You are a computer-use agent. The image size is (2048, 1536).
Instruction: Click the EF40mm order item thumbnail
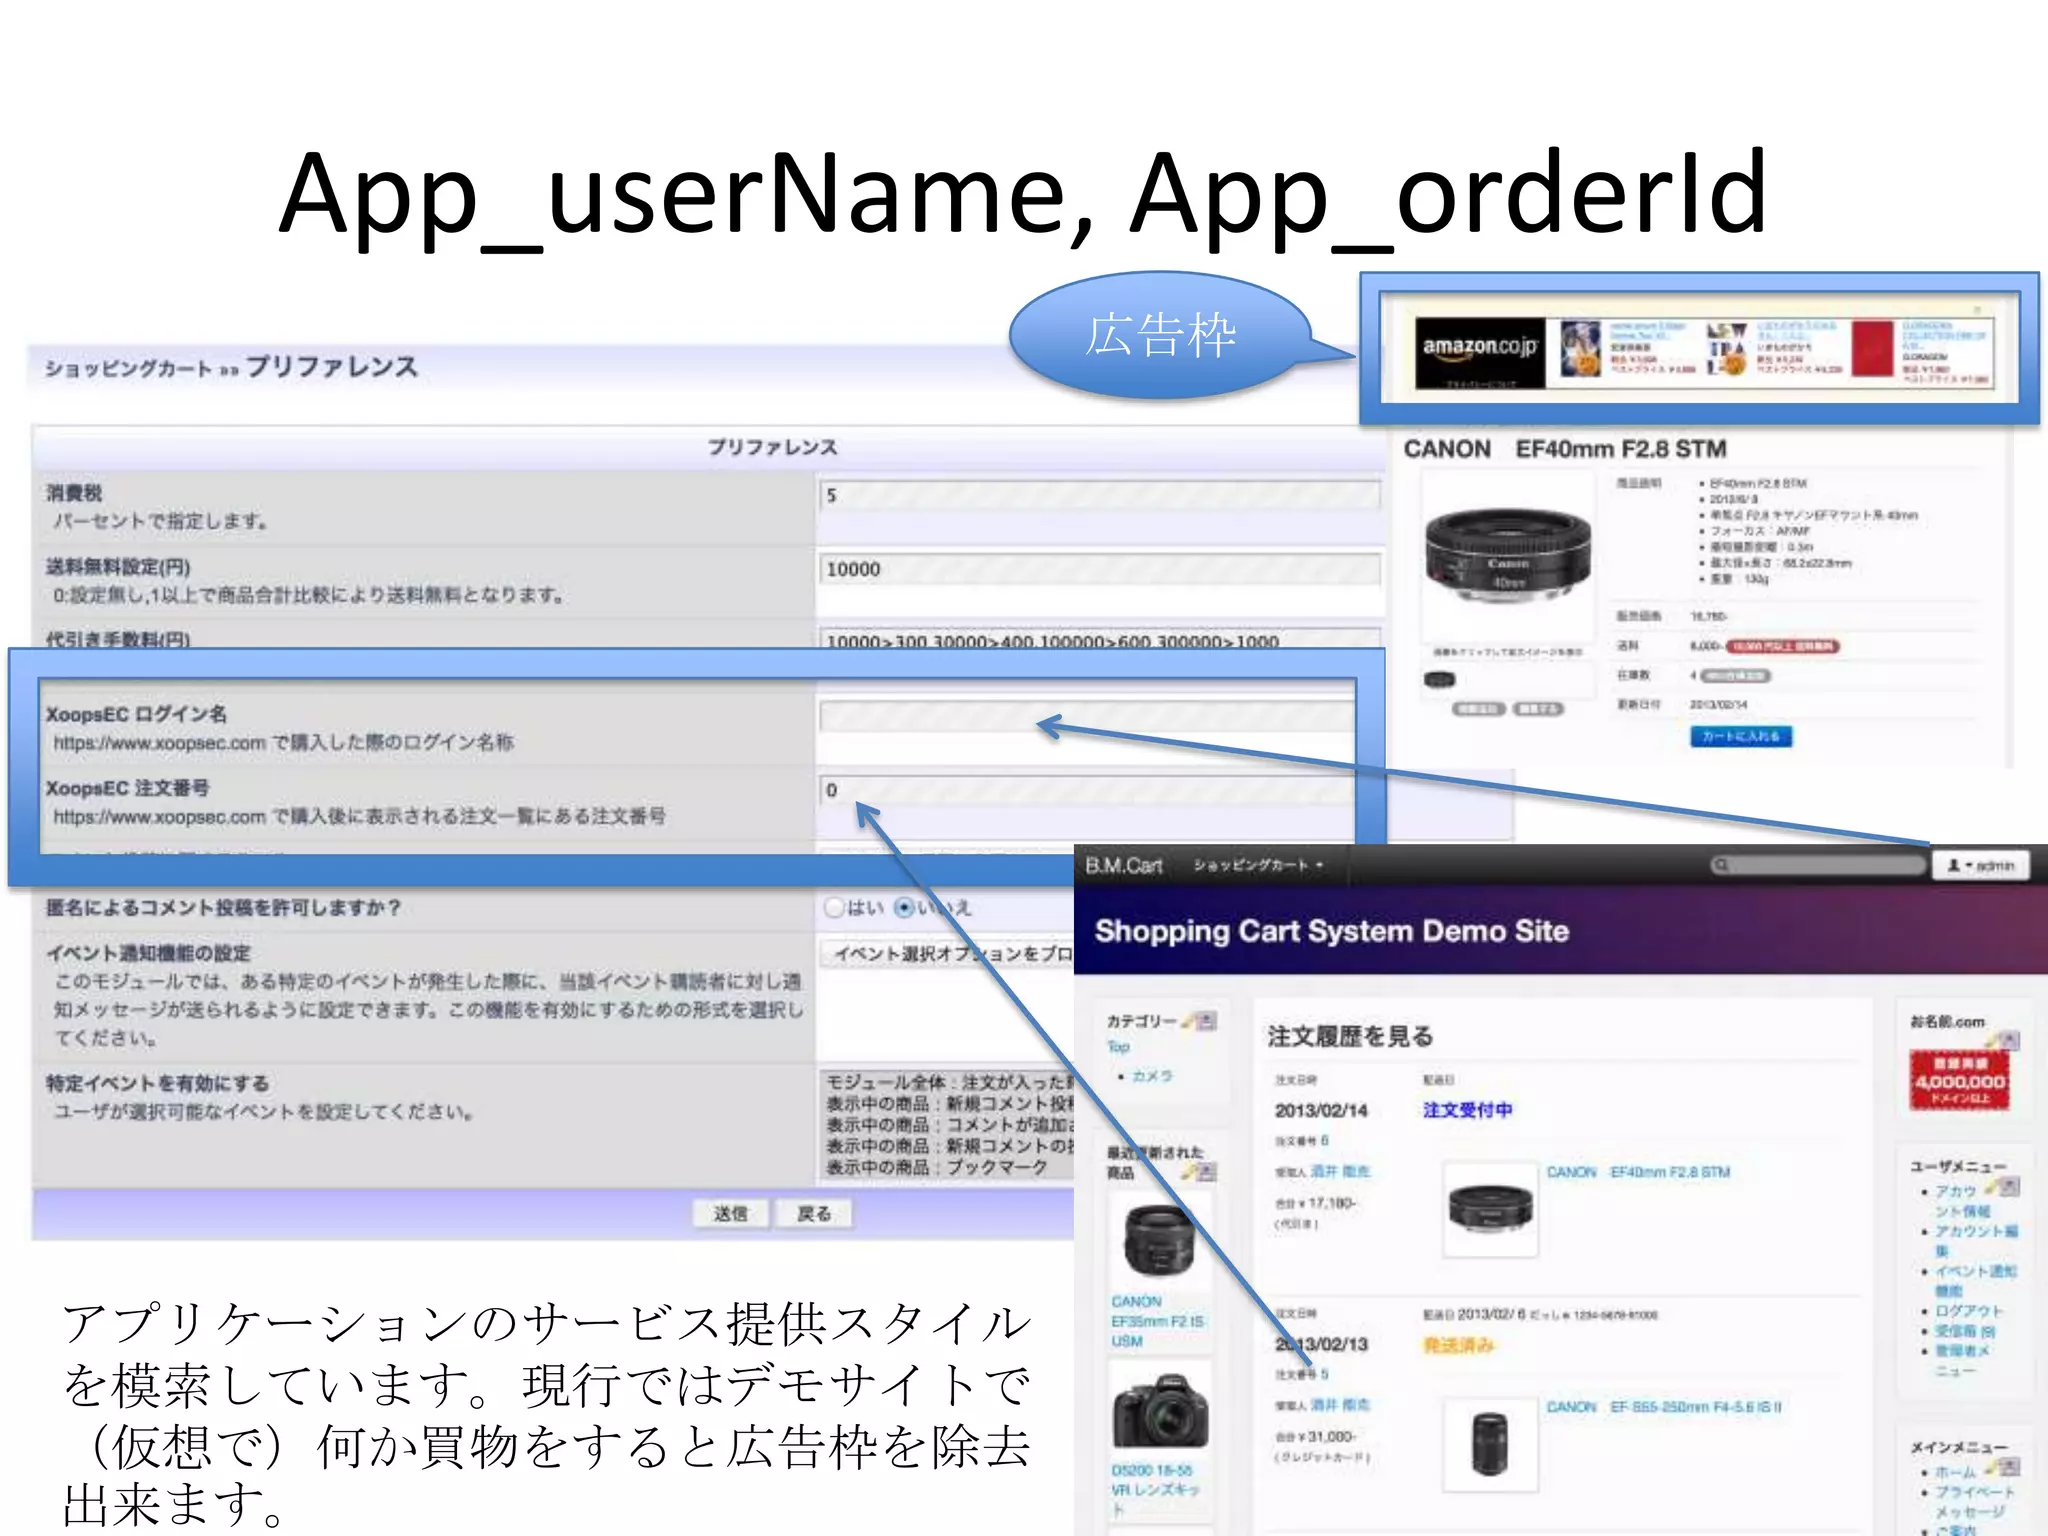tap(1490, 1209)
